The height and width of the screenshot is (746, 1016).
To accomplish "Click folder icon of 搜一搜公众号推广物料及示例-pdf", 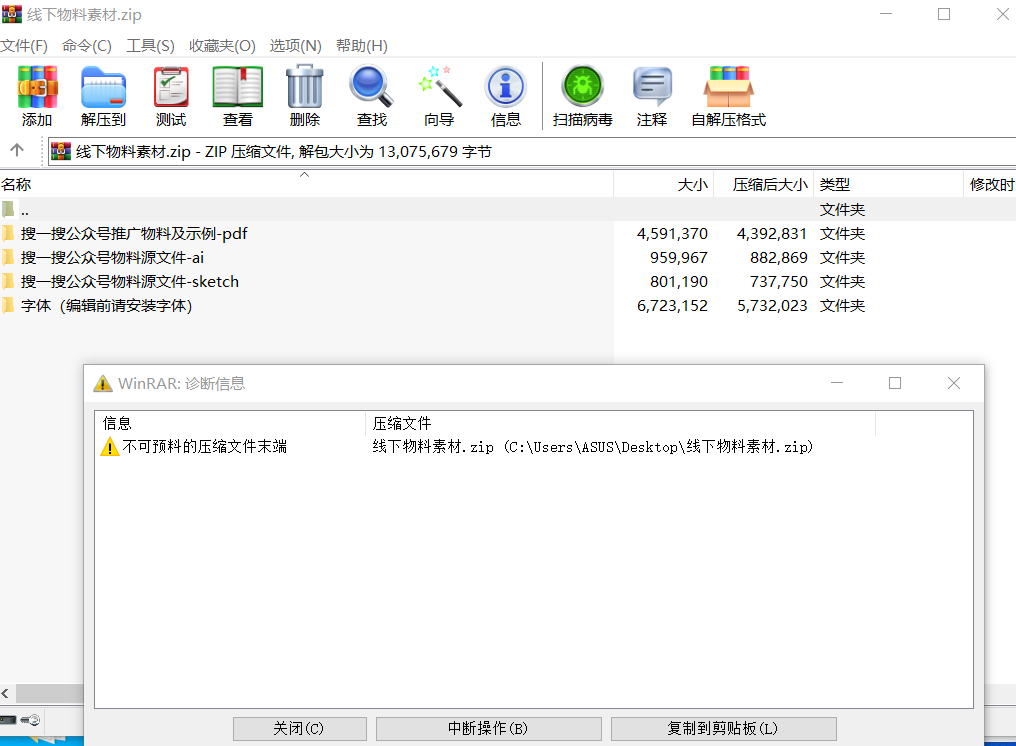I will point(8,233).
